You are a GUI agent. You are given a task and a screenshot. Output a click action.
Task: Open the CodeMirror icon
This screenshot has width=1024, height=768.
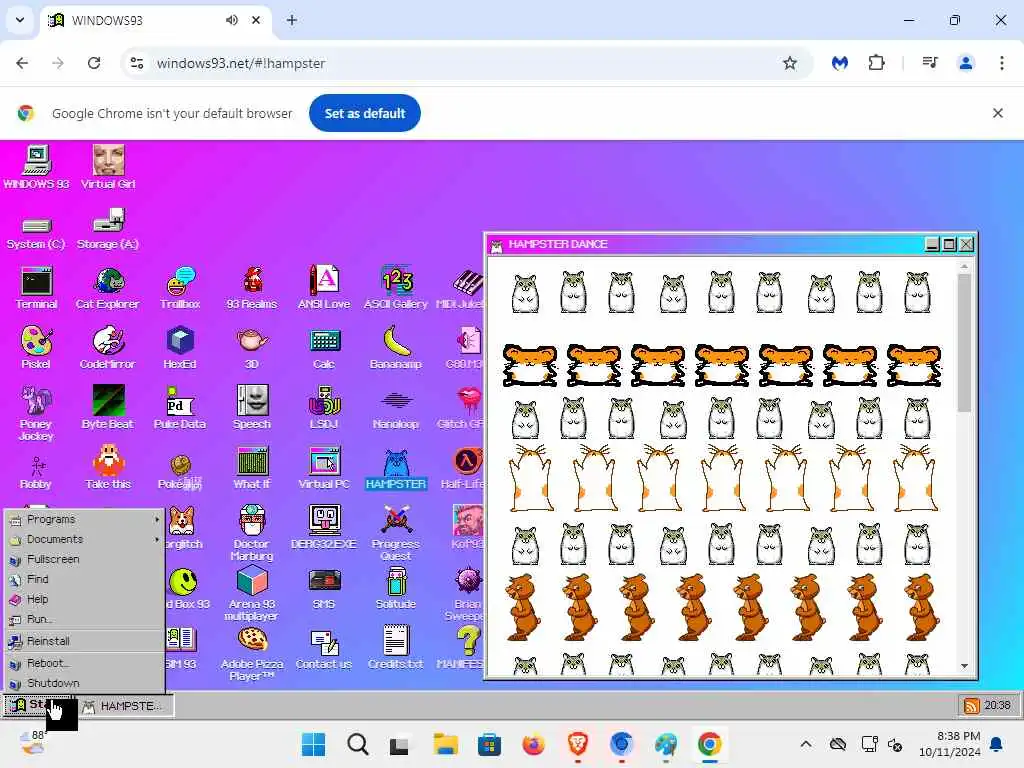(108, 347)
